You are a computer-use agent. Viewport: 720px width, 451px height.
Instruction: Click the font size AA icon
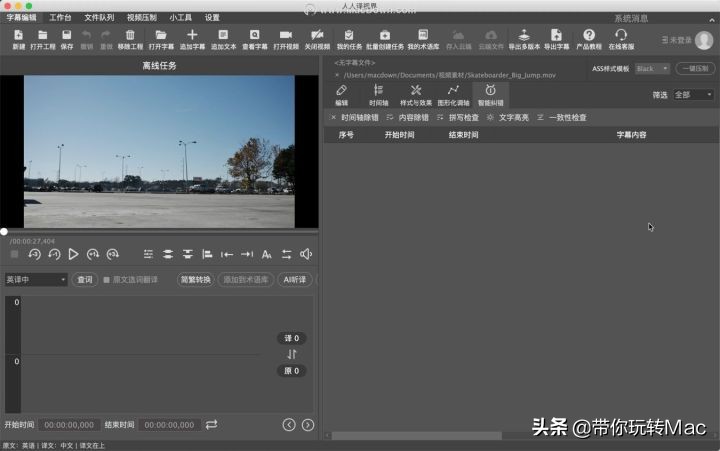[x=266, y=254]
